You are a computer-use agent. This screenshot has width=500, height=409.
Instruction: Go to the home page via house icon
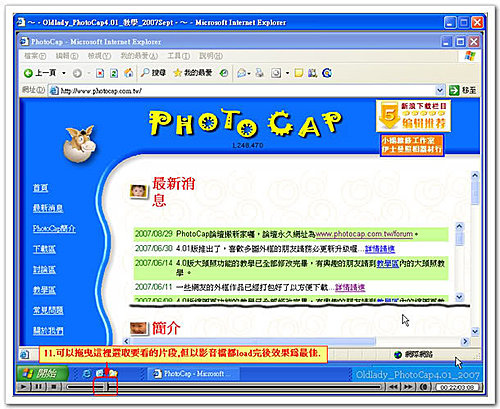[x=129, y=73]
